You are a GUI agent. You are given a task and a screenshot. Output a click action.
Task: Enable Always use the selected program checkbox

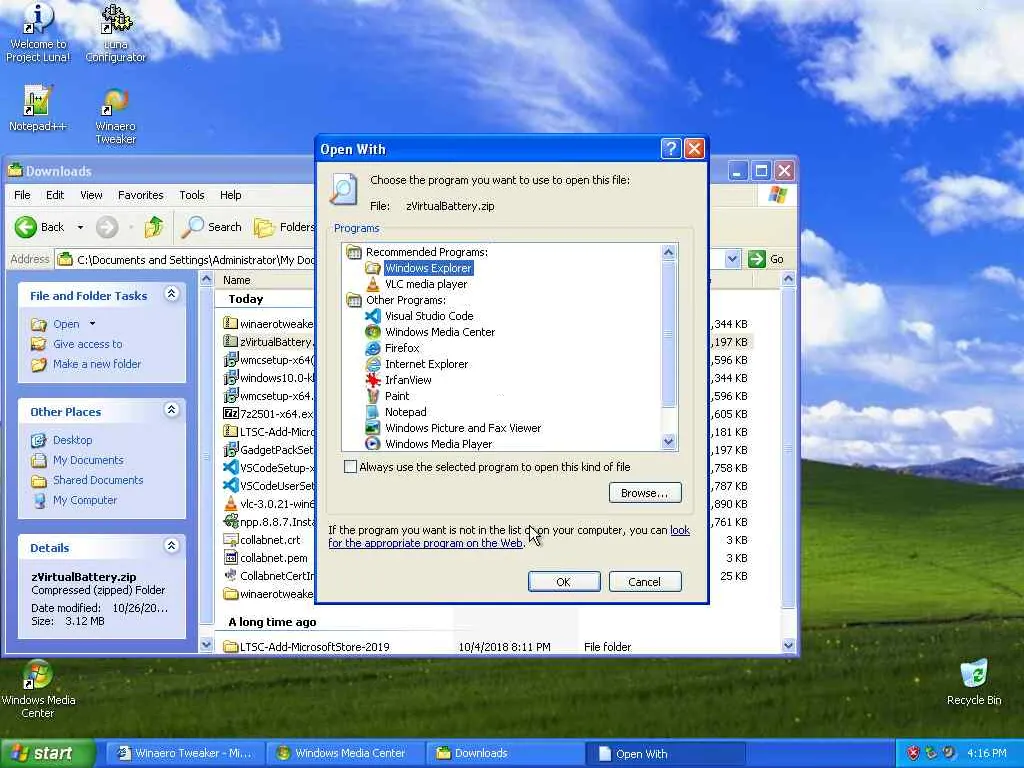point(351,467)
